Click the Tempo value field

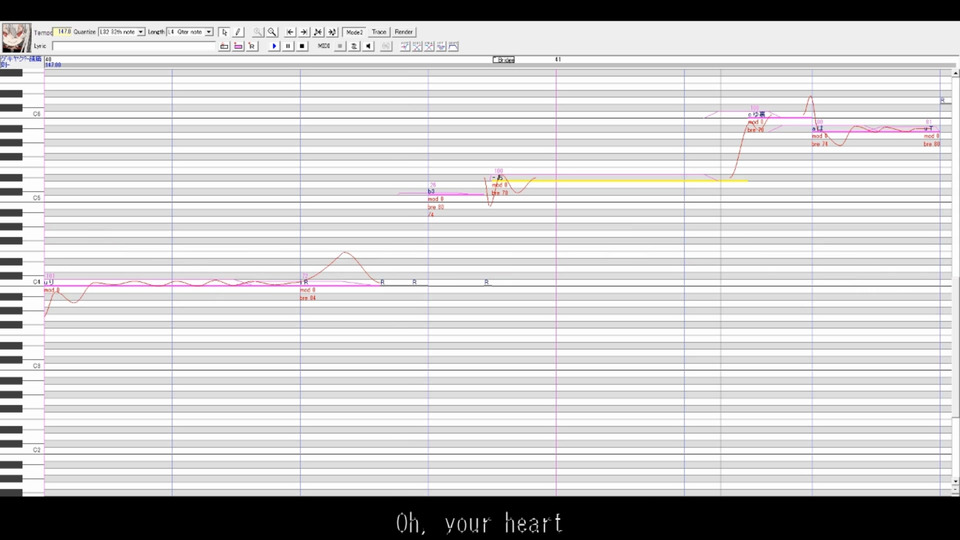pos(62,32)
